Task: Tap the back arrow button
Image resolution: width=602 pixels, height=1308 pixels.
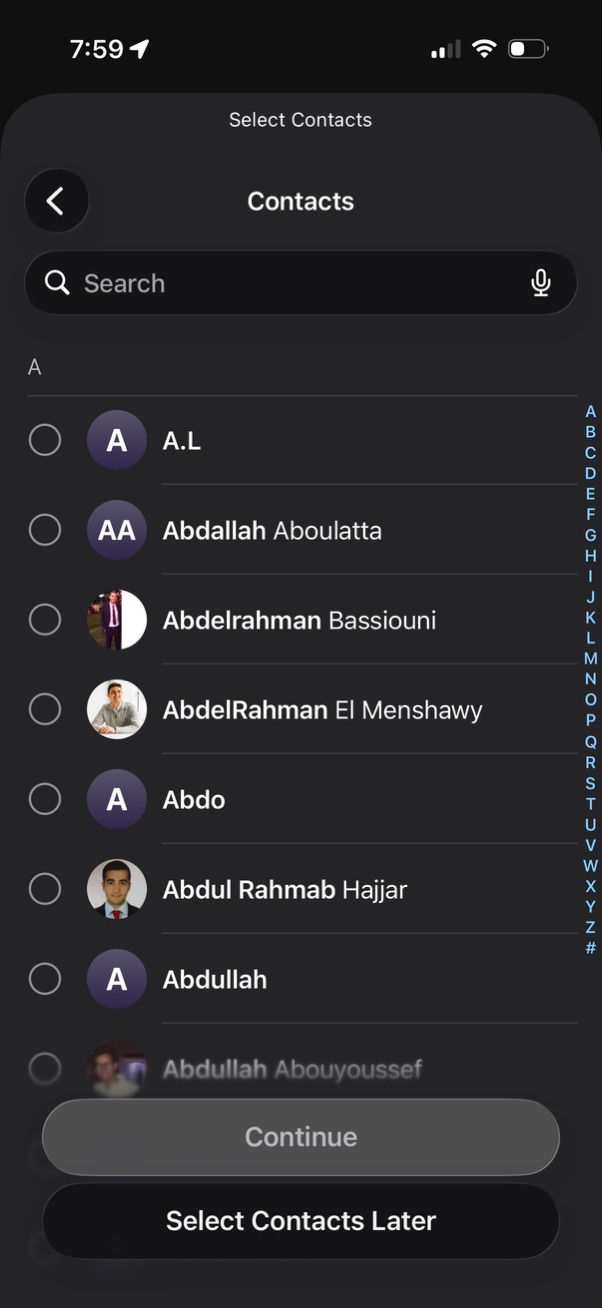Action: [x=56, y=201]
